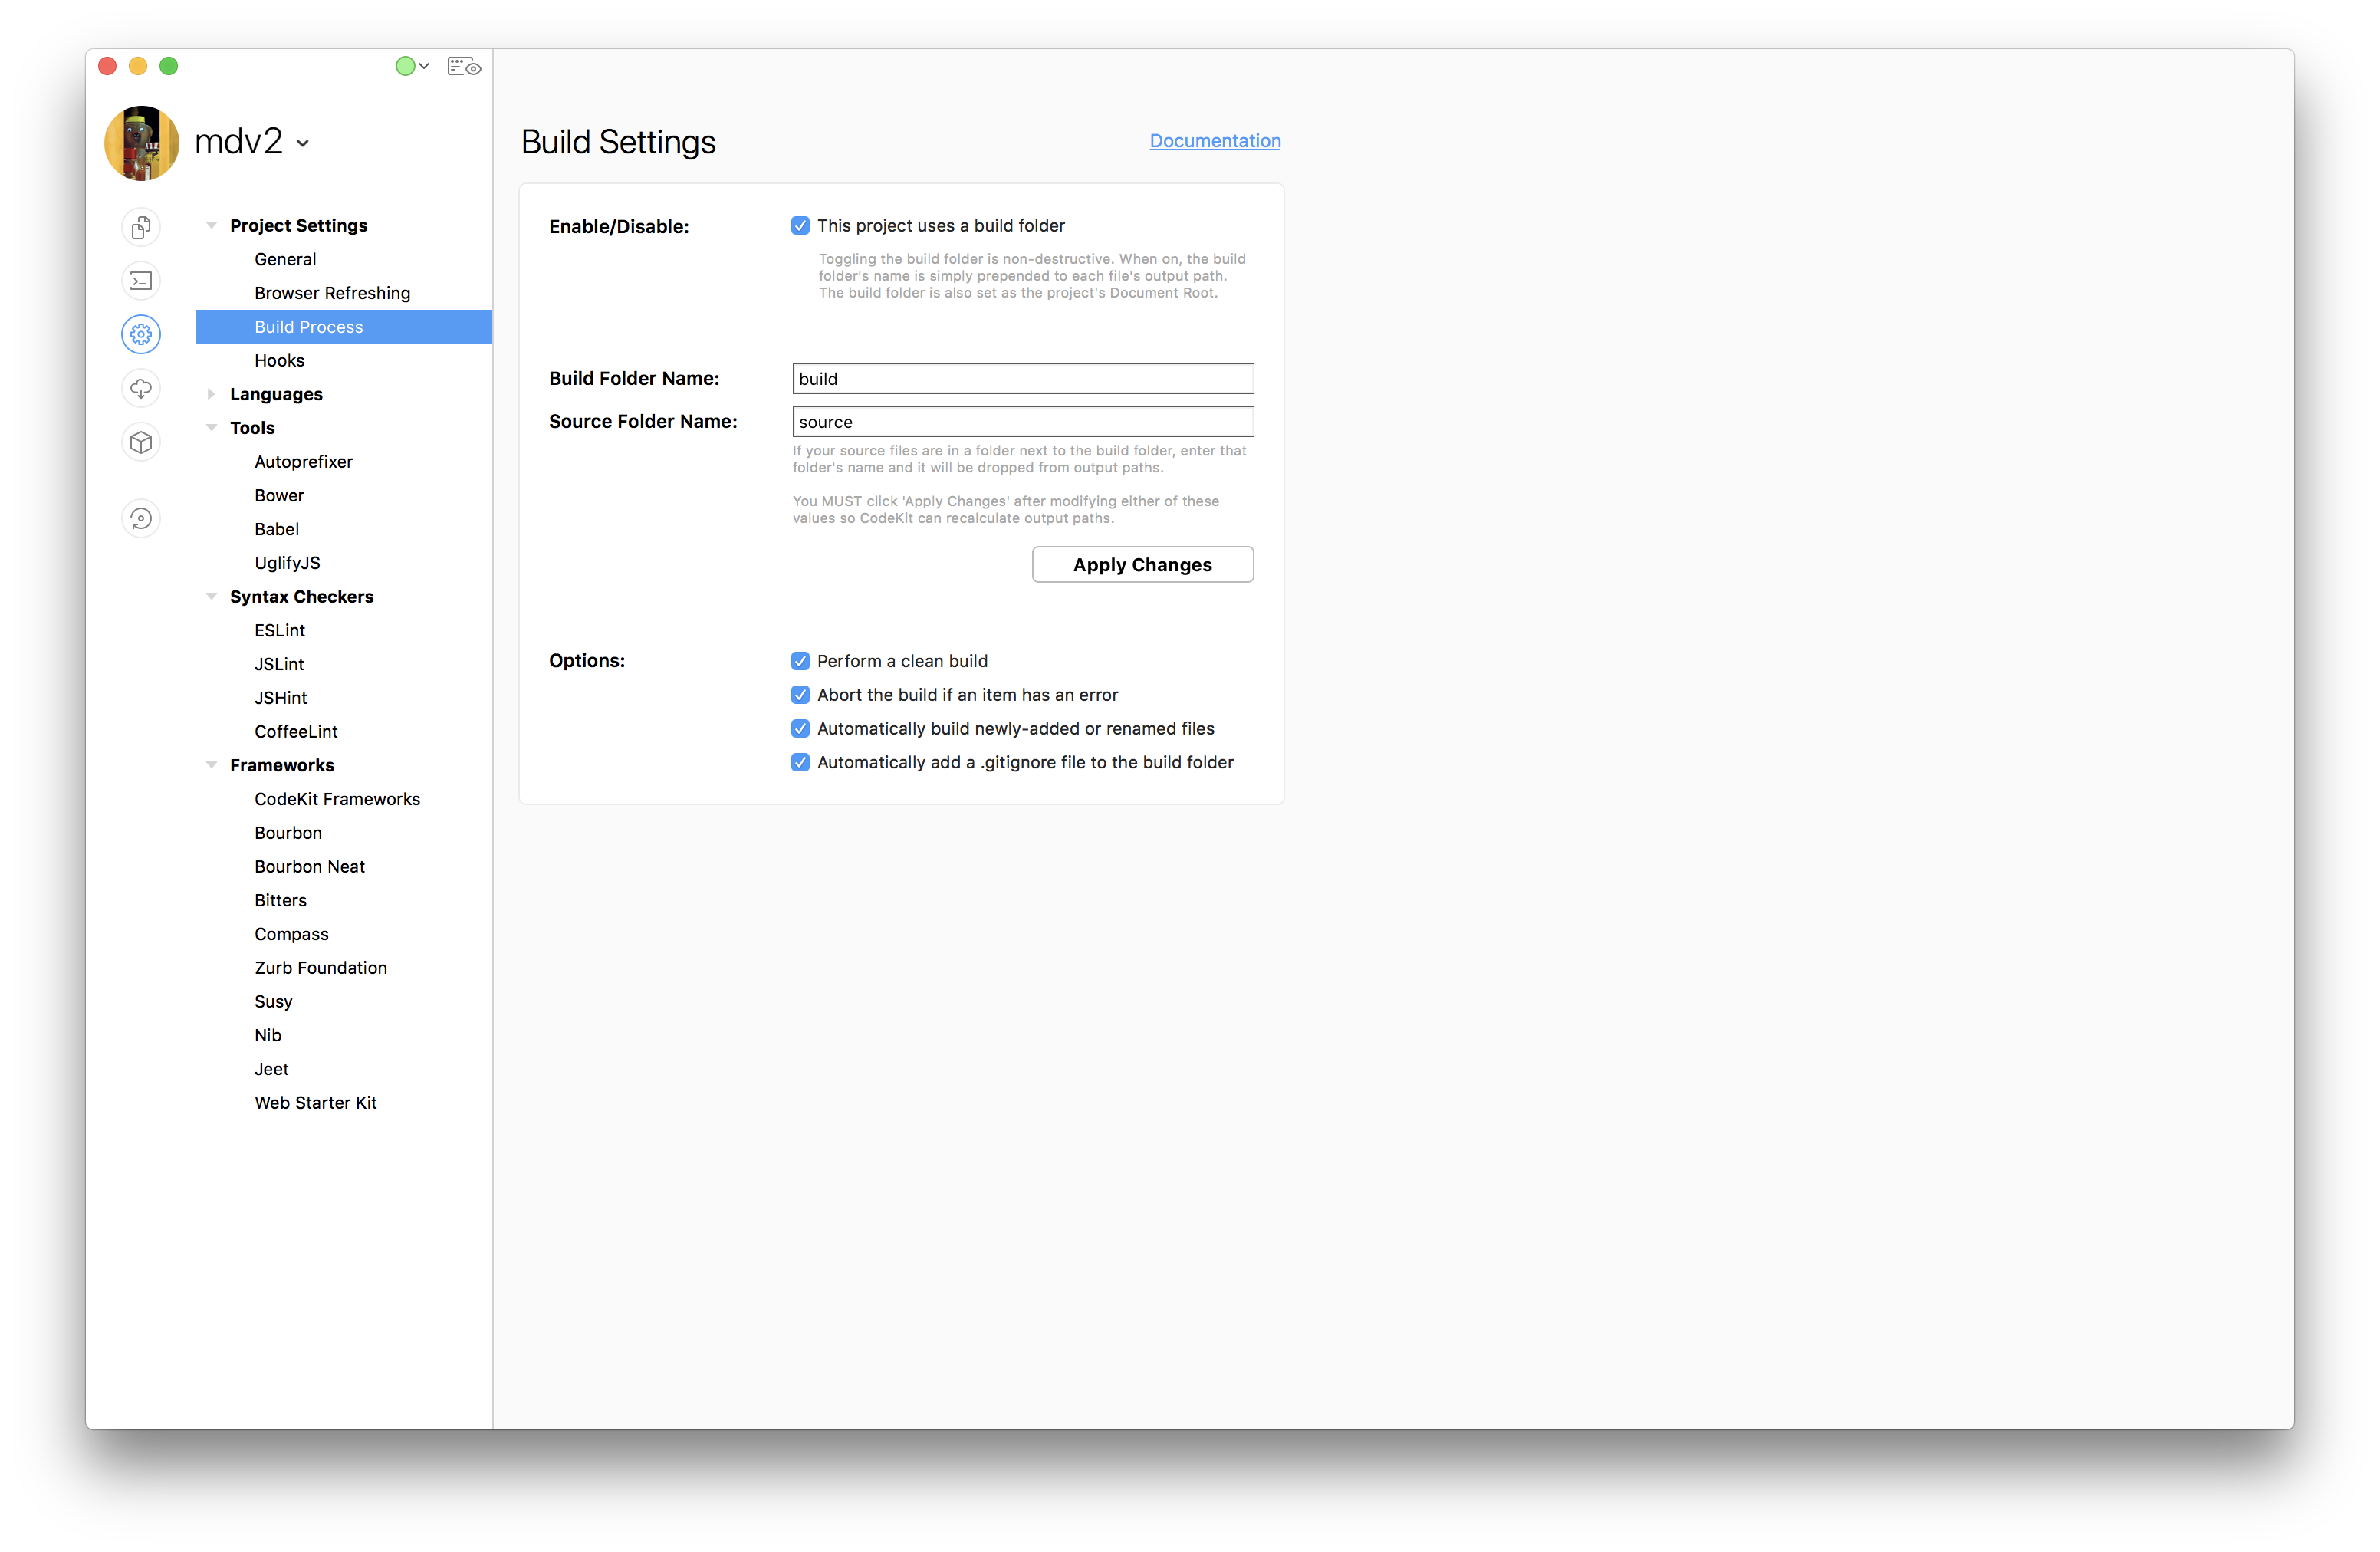
Task: Click the circular refresh sidebar icon
Action: [141, 518]
